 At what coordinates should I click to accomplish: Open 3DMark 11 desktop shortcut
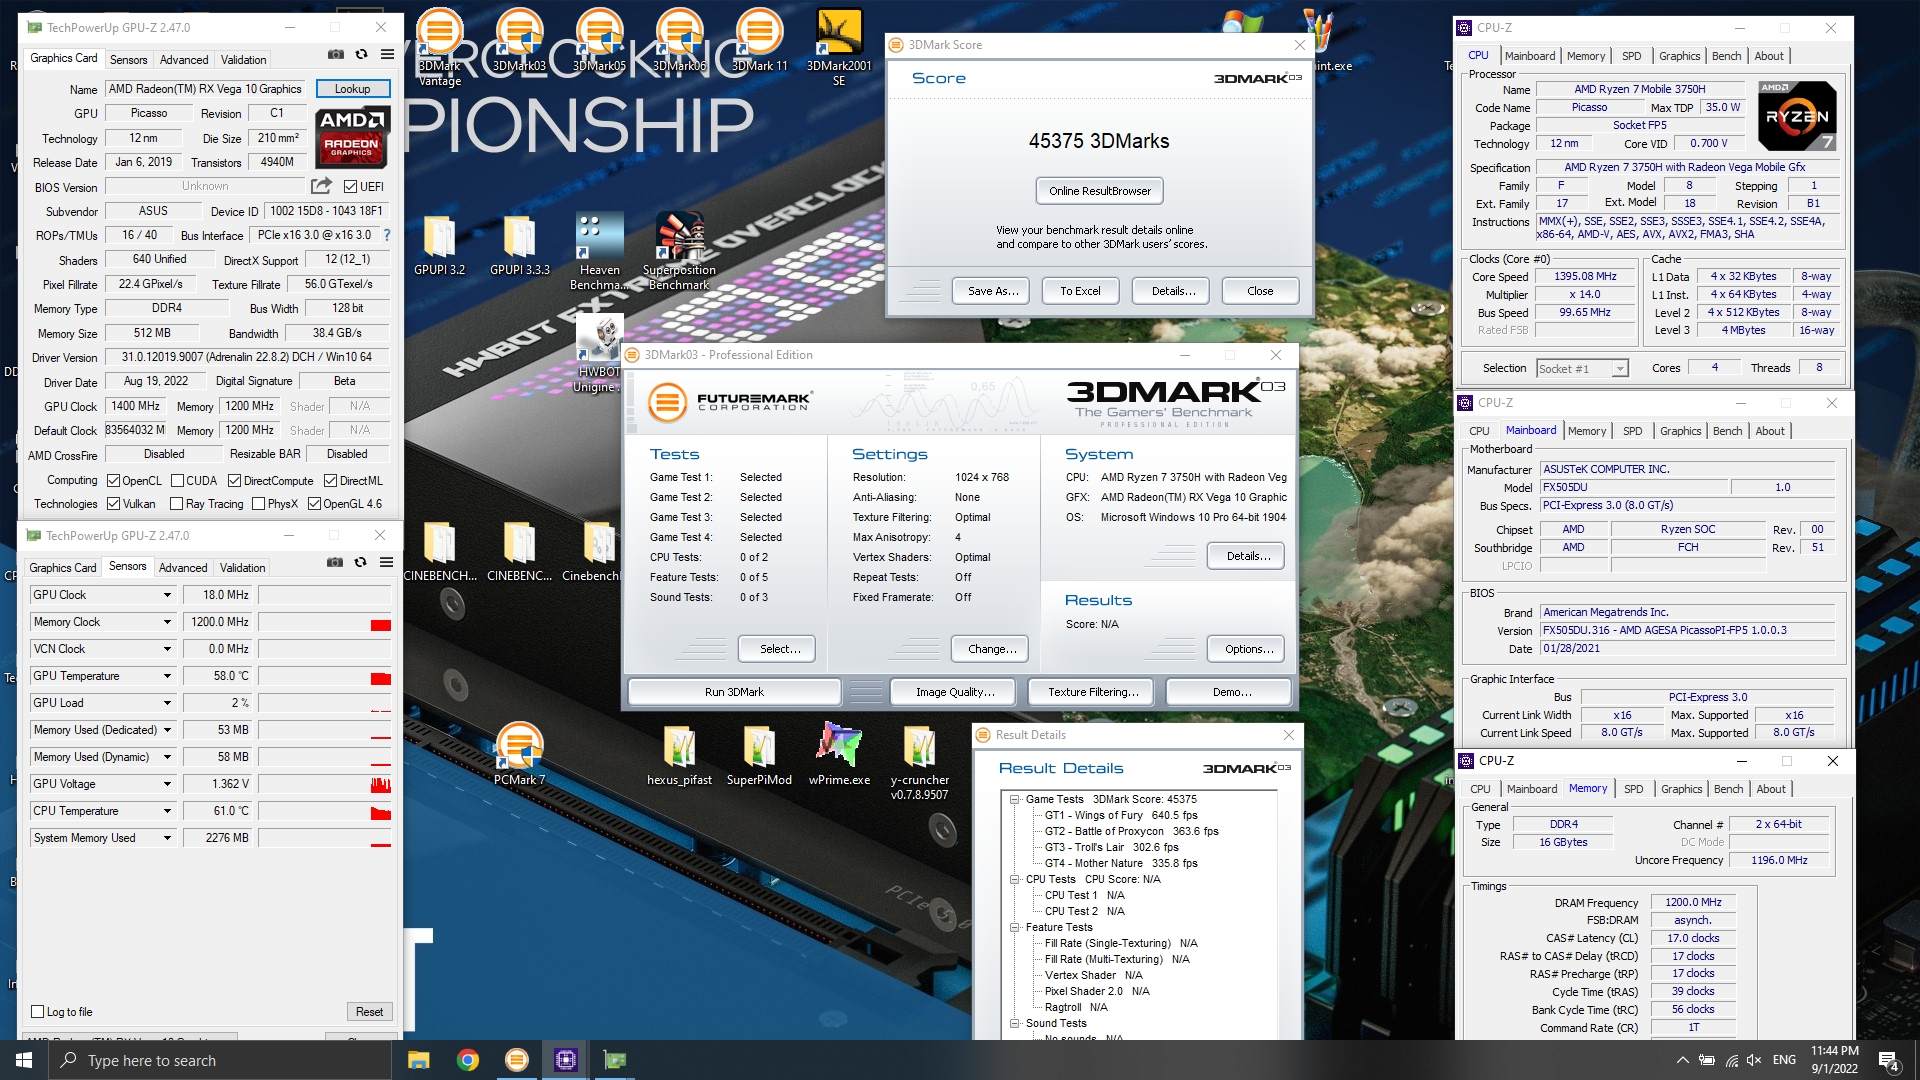pyautogui.click(x=760, y=40)
